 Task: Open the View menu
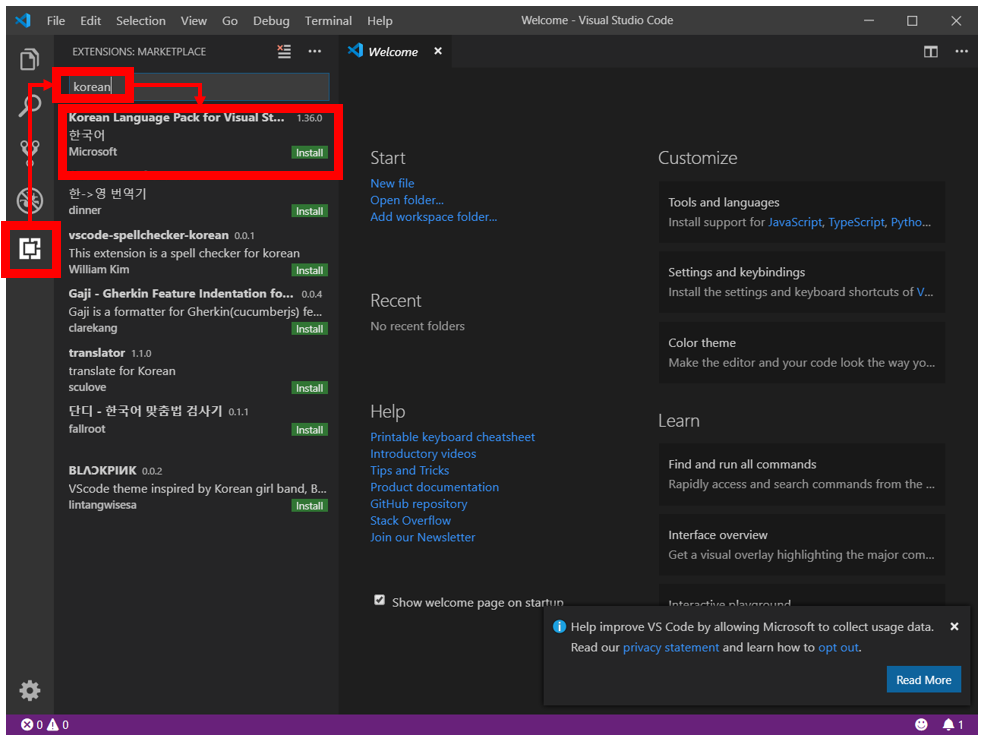point(194,21)
